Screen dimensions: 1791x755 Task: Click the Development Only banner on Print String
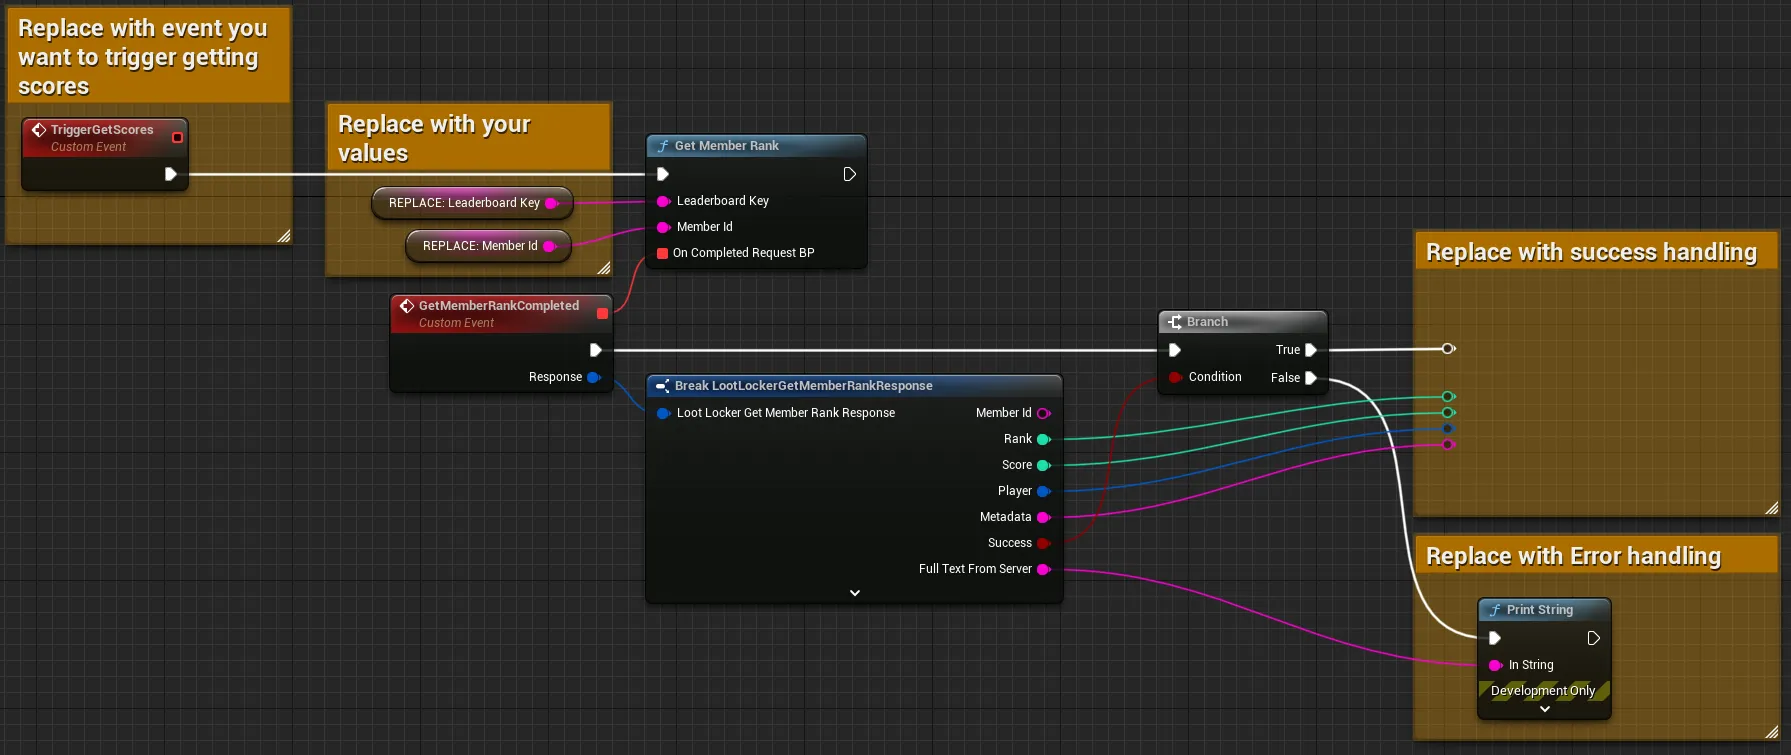click(x=1544, y=691)
